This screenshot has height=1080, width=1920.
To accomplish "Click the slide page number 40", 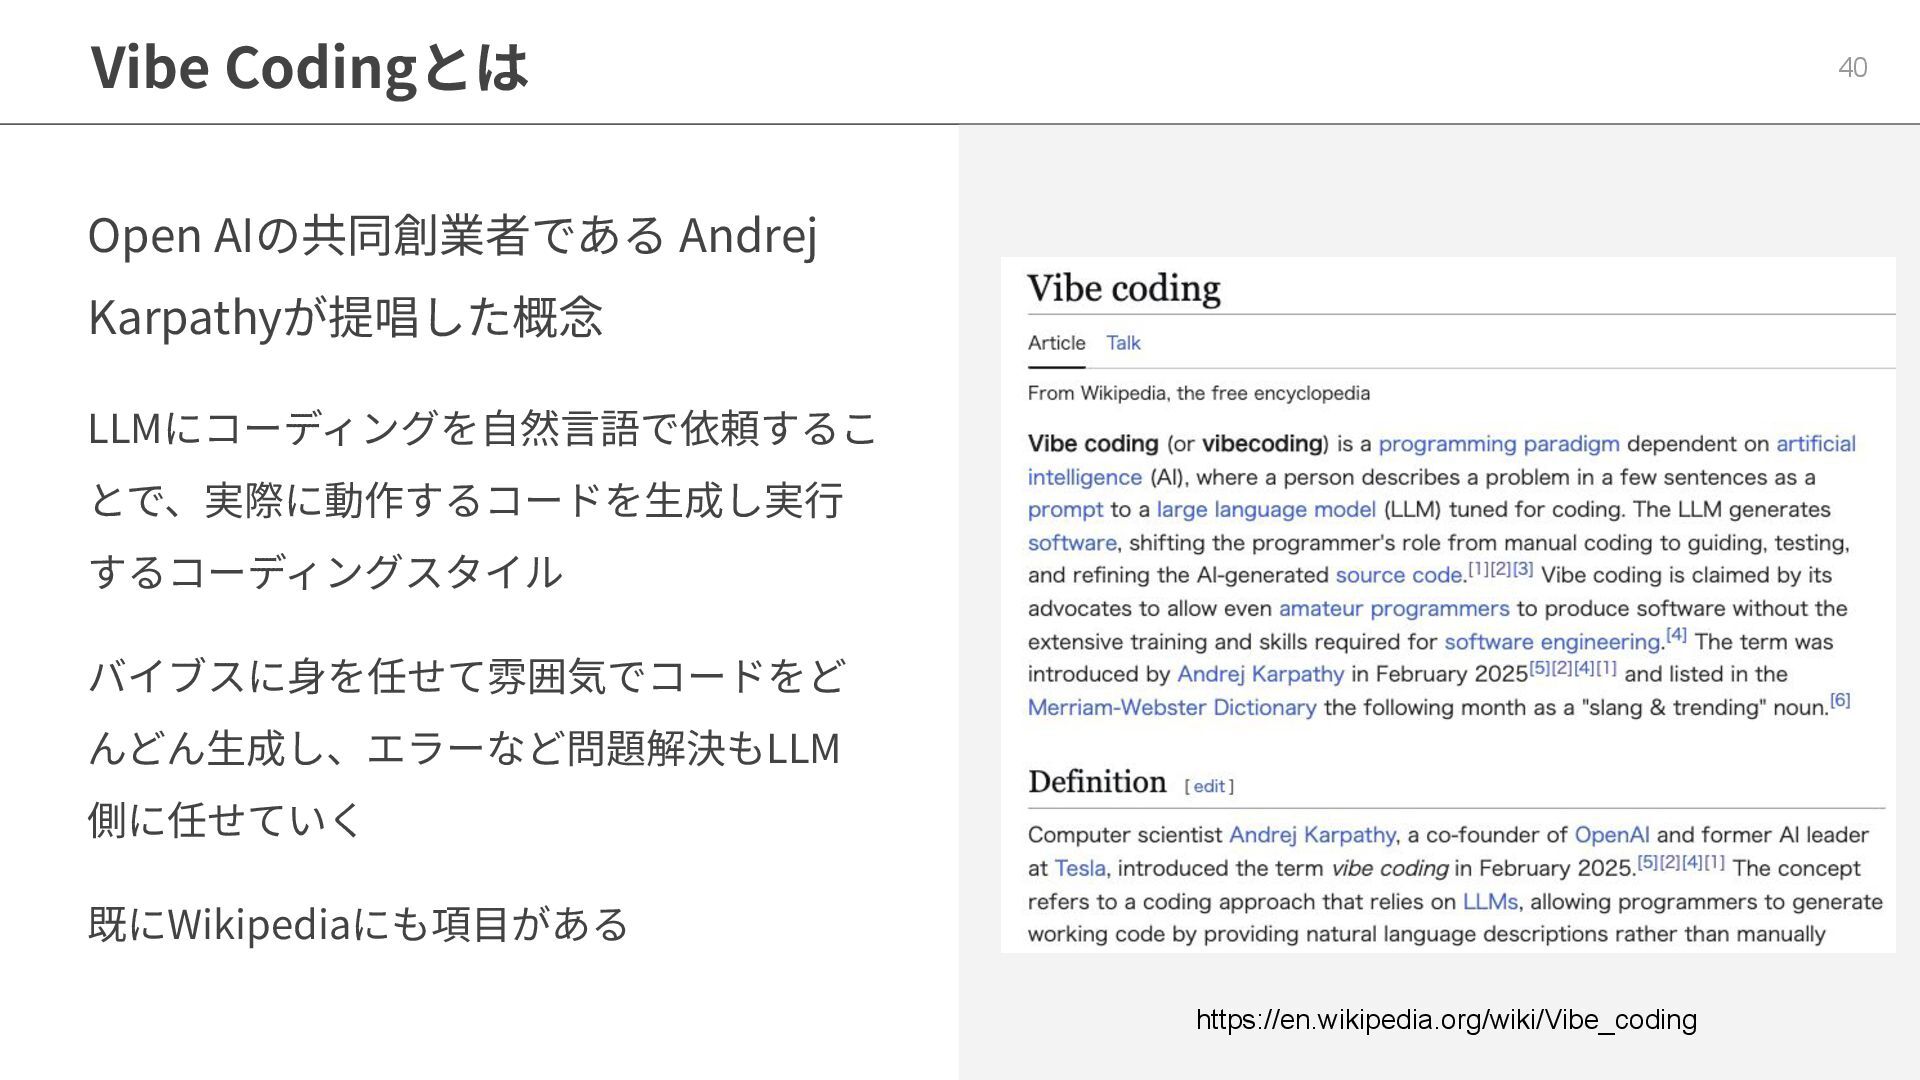I will 1852,67.
